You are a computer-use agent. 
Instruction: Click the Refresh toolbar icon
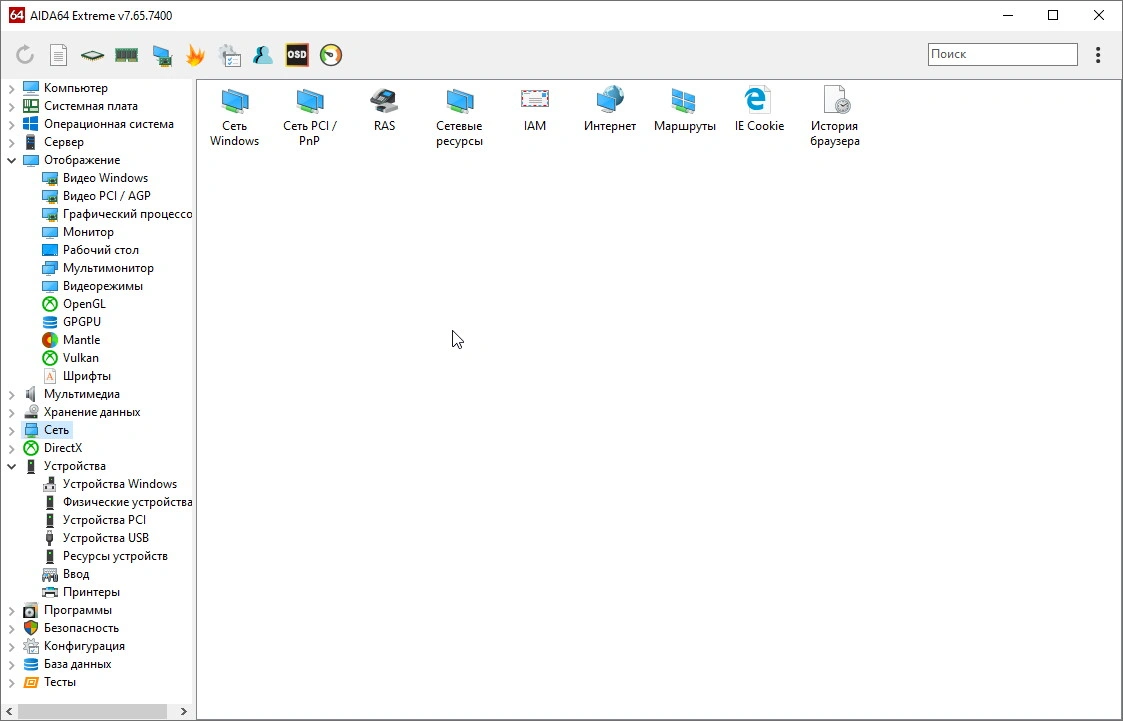point(25,55)
